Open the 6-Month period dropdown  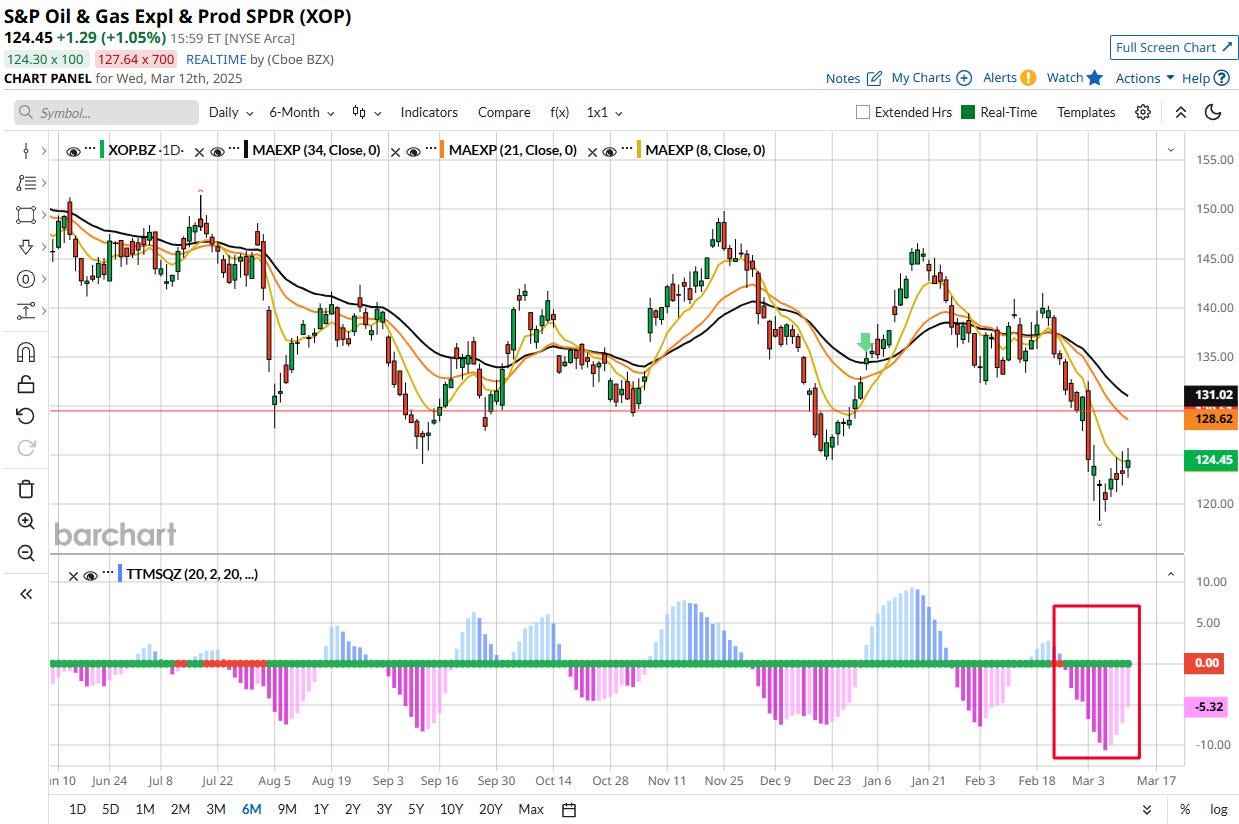tap(301, 112)
